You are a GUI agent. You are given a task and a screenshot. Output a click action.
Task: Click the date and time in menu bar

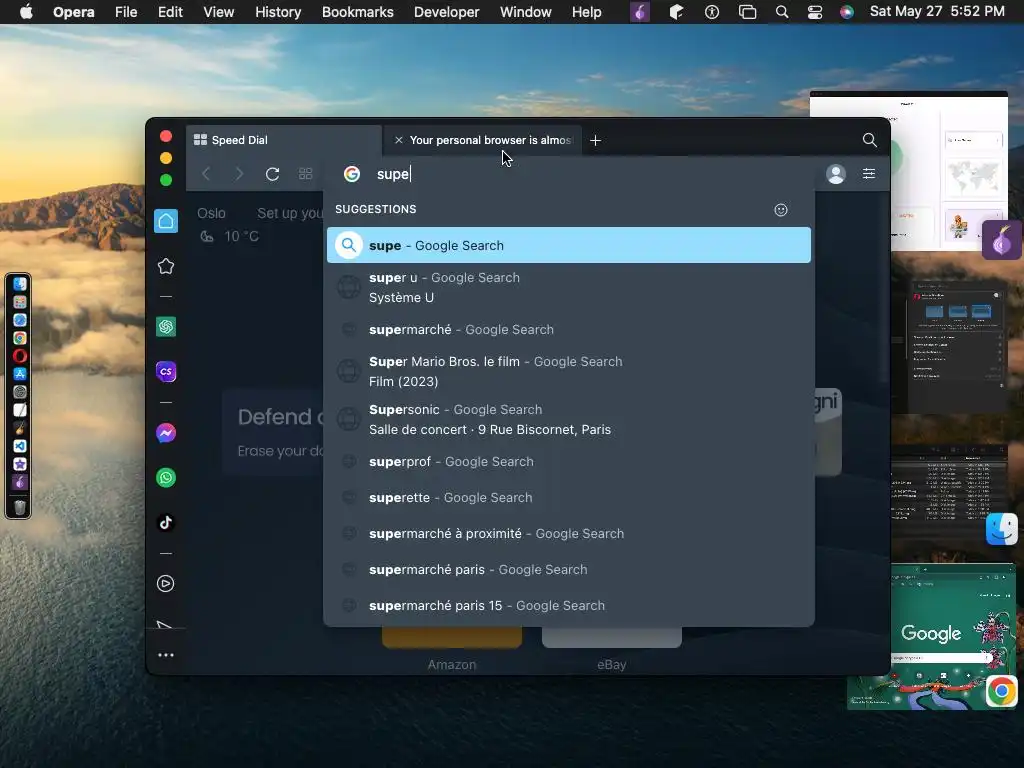tap(937, 12)
